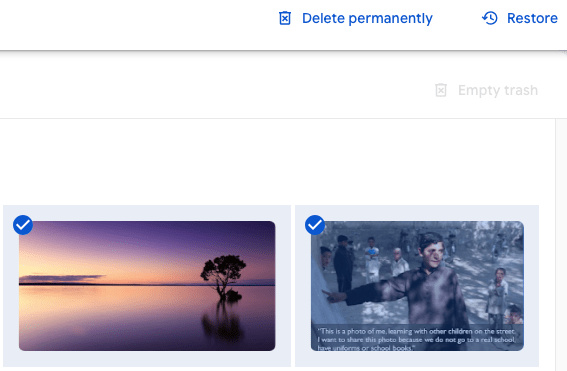
Task: Choose the Delete permanently text label
Action: point(367,18)
